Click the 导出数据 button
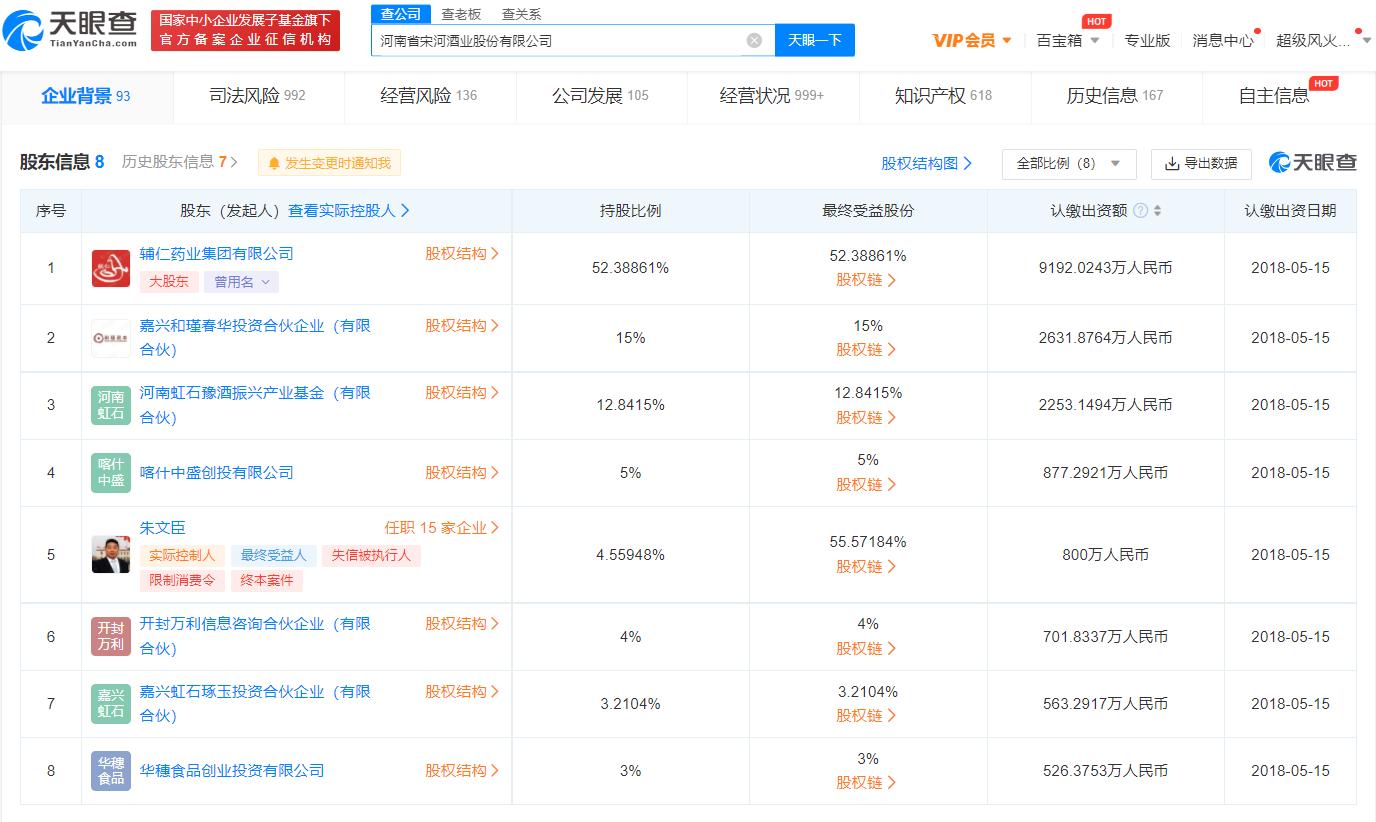 [x=1201, y=163]
